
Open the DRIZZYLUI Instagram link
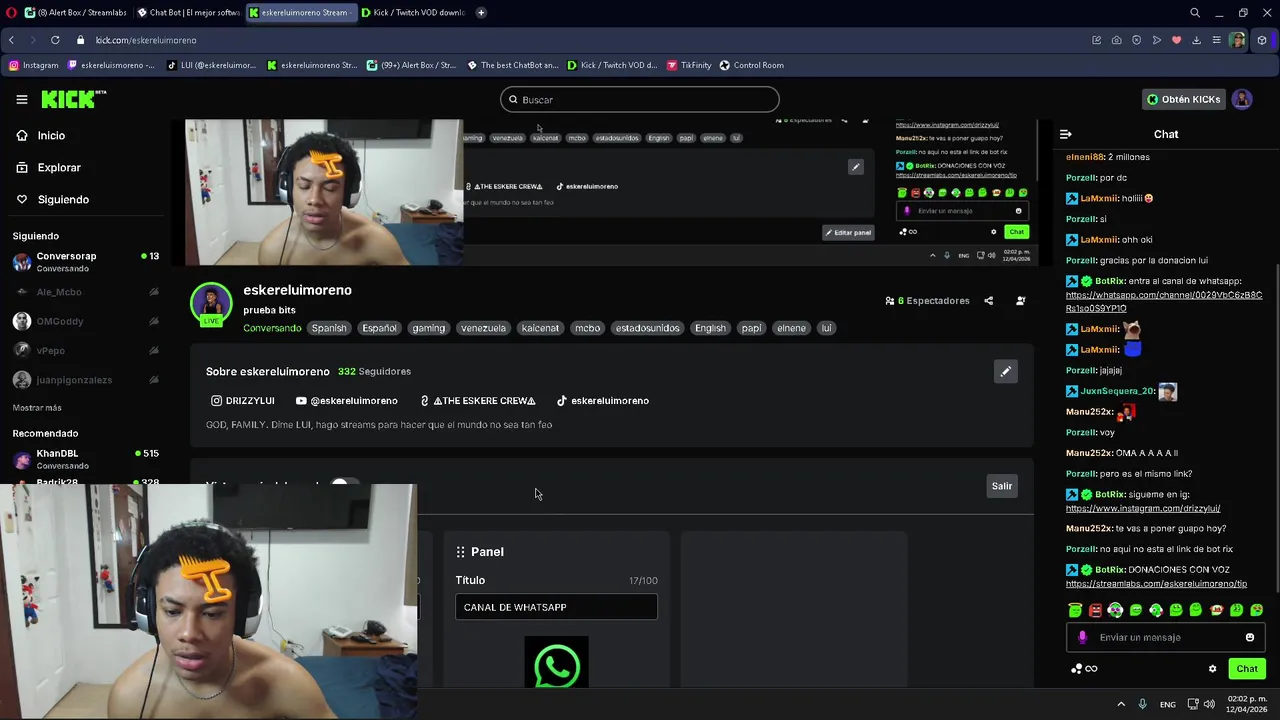coord(242,401)
